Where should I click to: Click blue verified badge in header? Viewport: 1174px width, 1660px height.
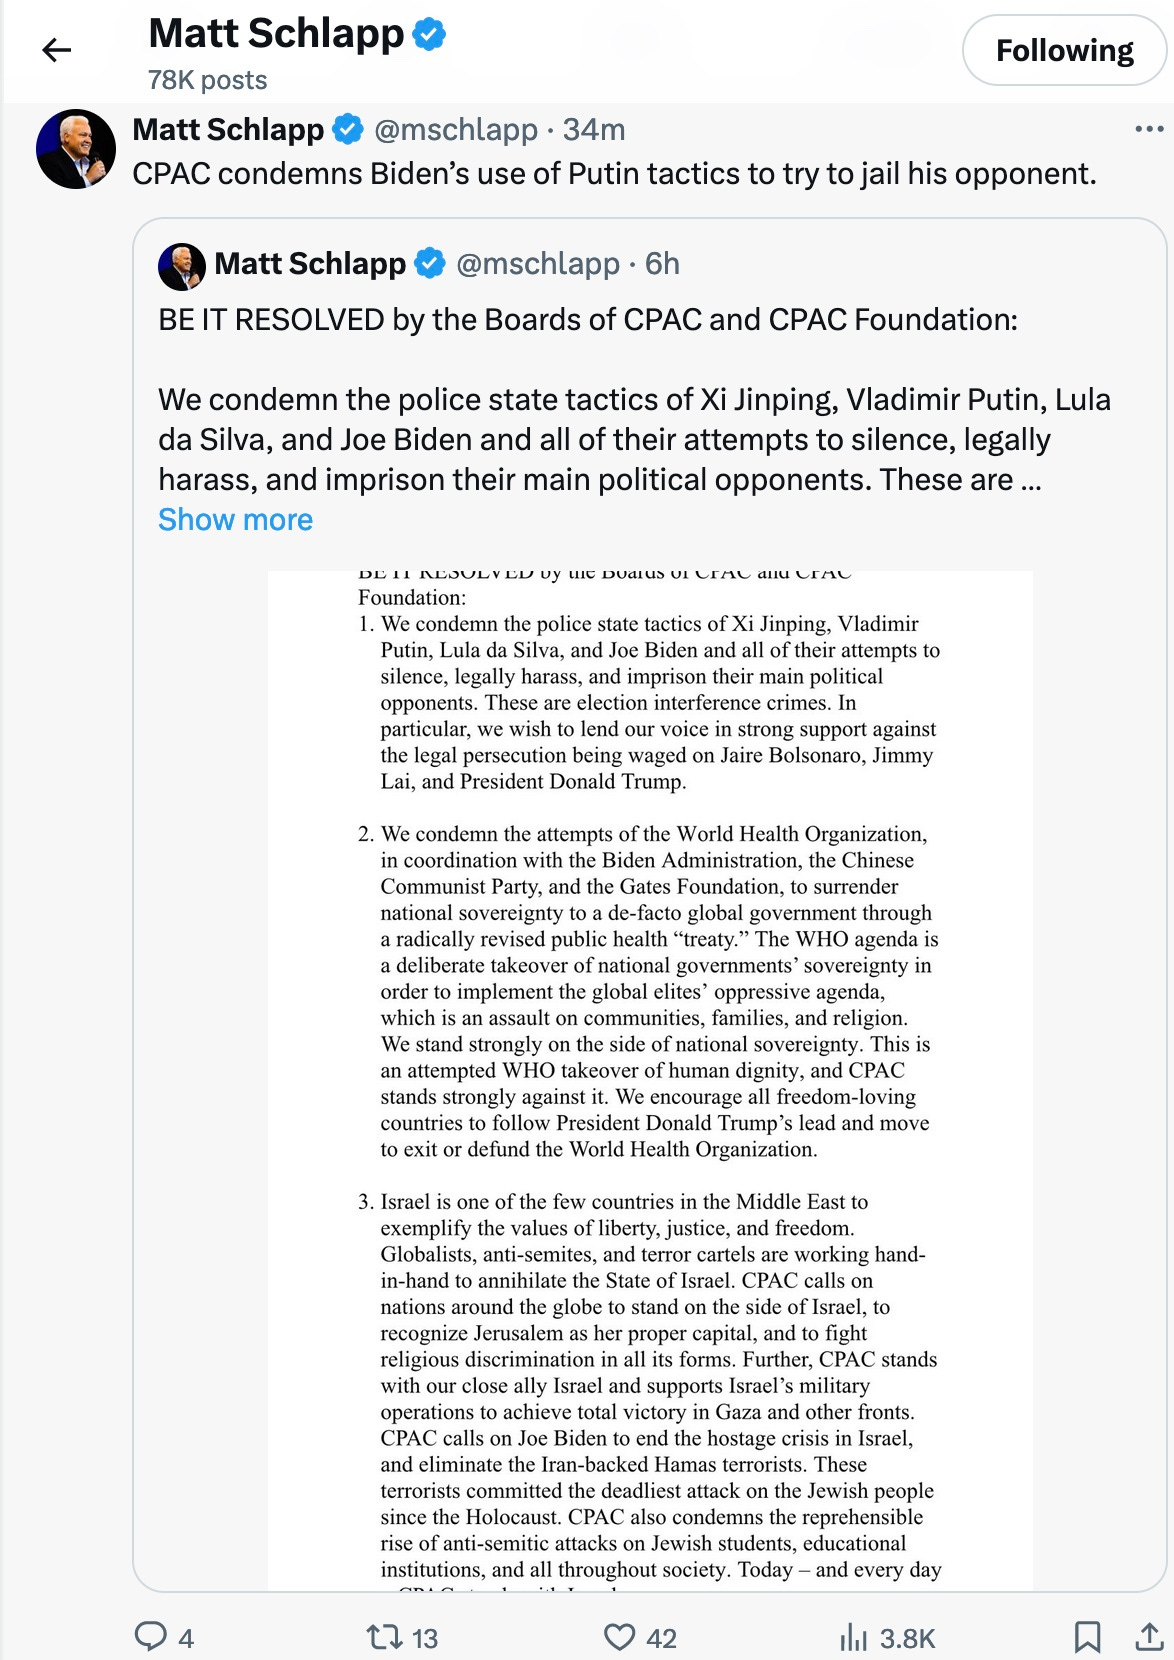pyautogui.click(x=430, y=34)
